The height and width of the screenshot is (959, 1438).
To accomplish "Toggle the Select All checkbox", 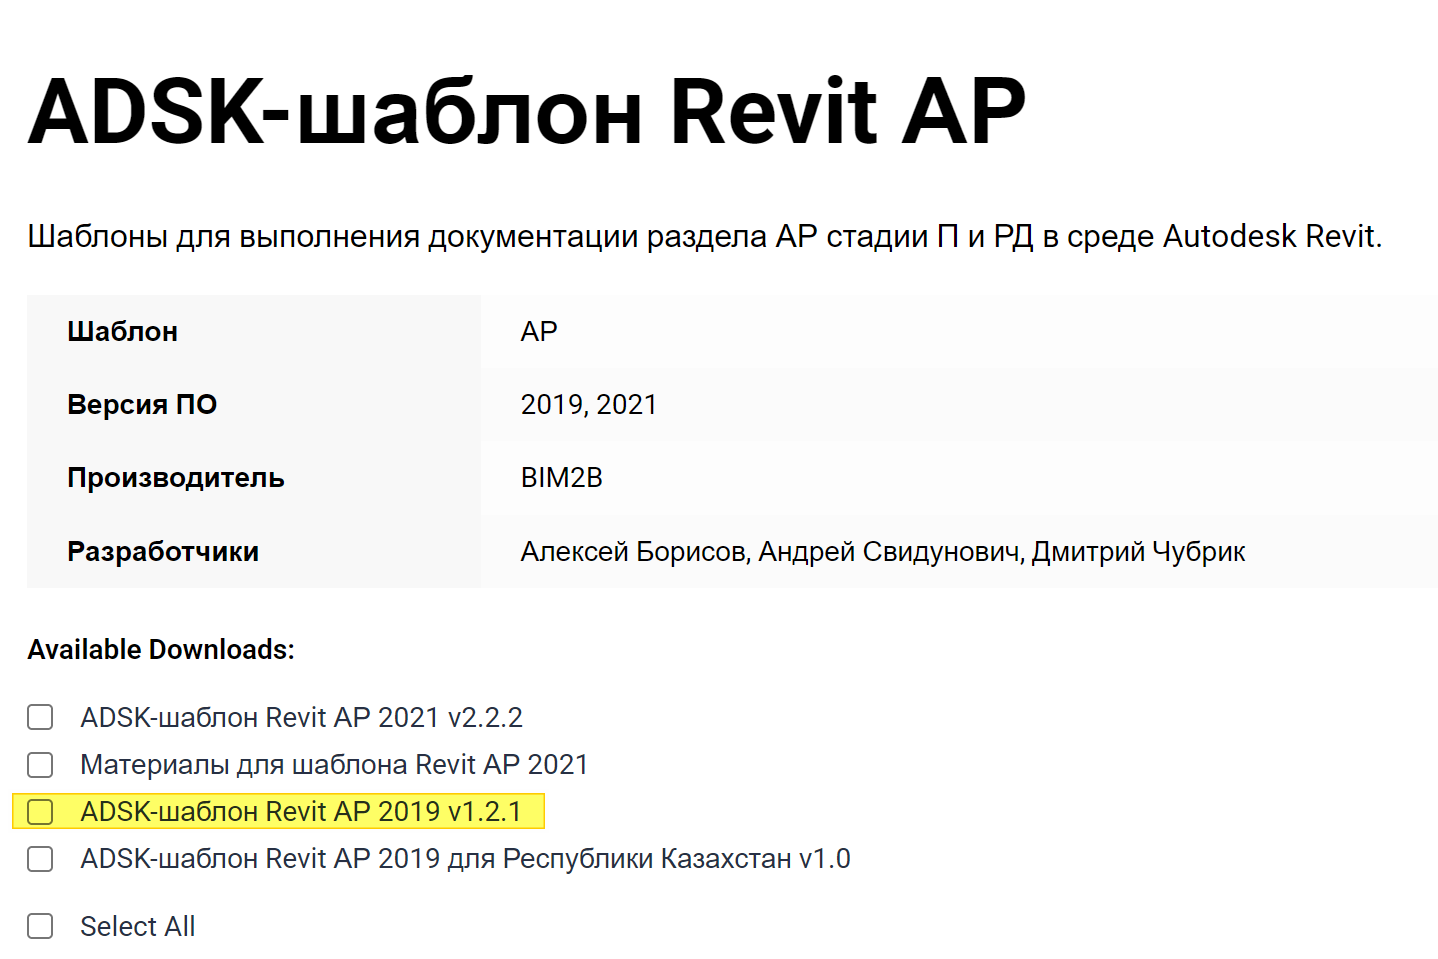I will click(40, 926).
